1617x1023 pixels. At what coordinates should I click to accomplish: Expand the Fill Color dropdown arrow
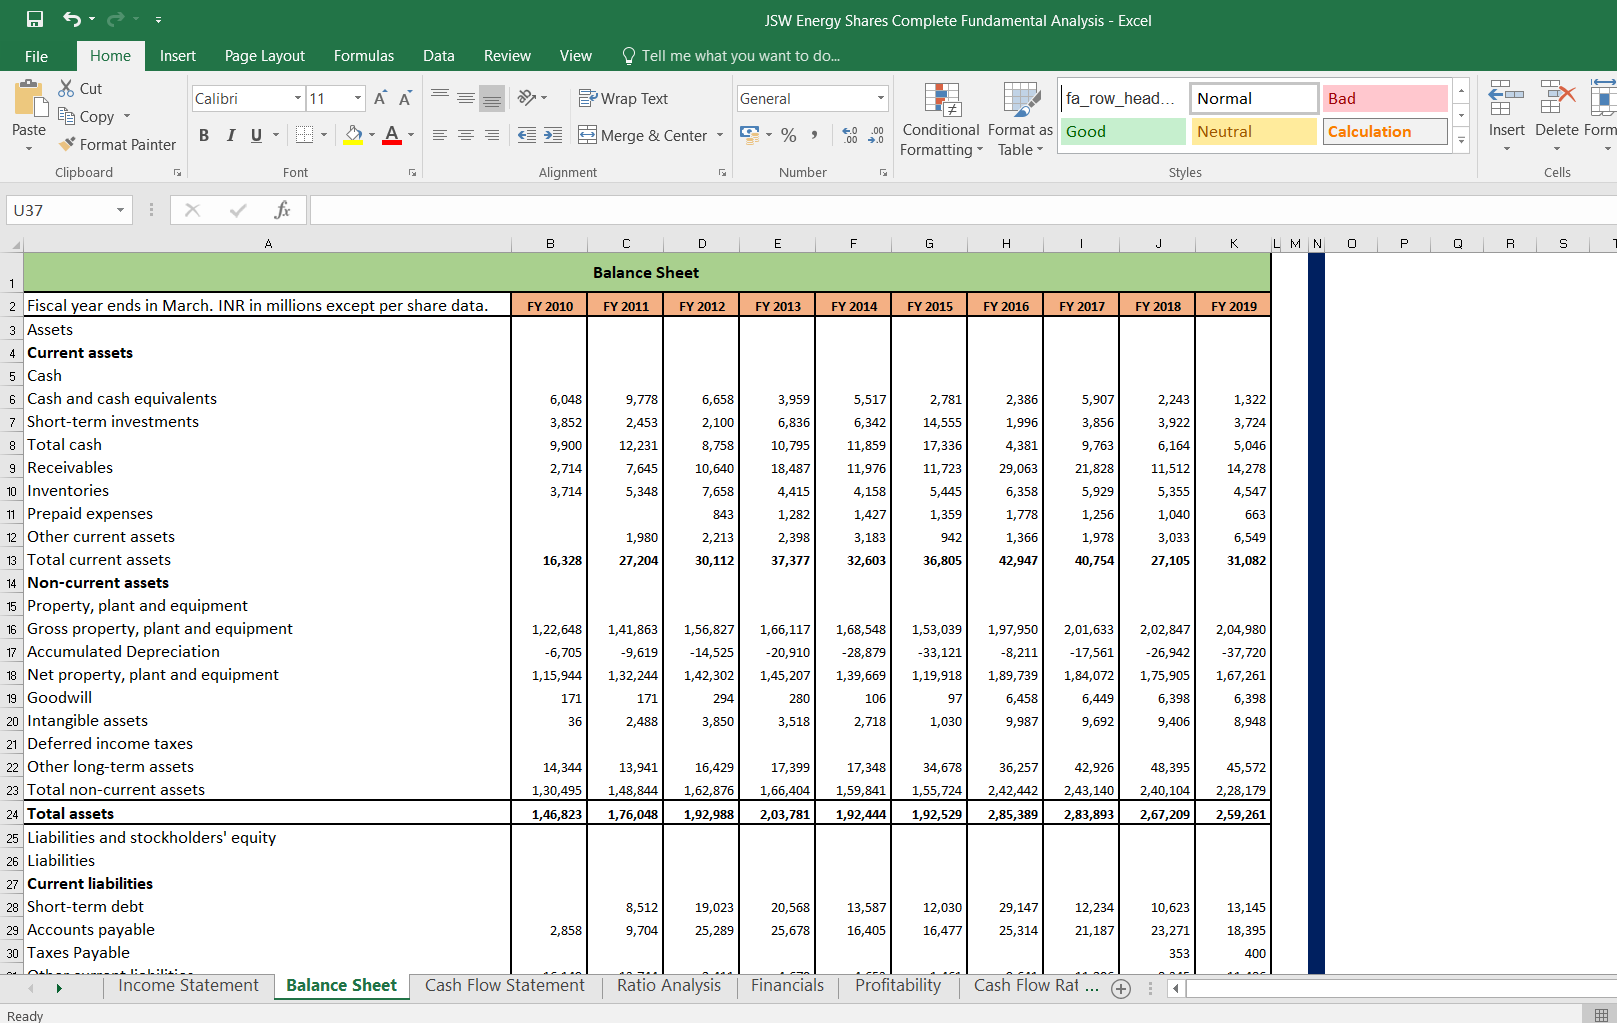click(x=372, y=135)
